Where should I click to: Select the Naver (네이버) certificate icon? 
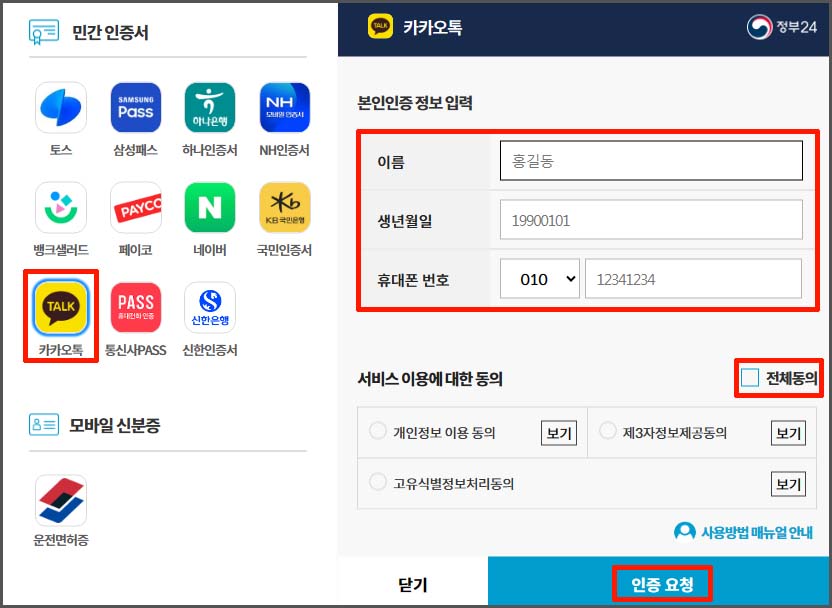pos(210,207)
